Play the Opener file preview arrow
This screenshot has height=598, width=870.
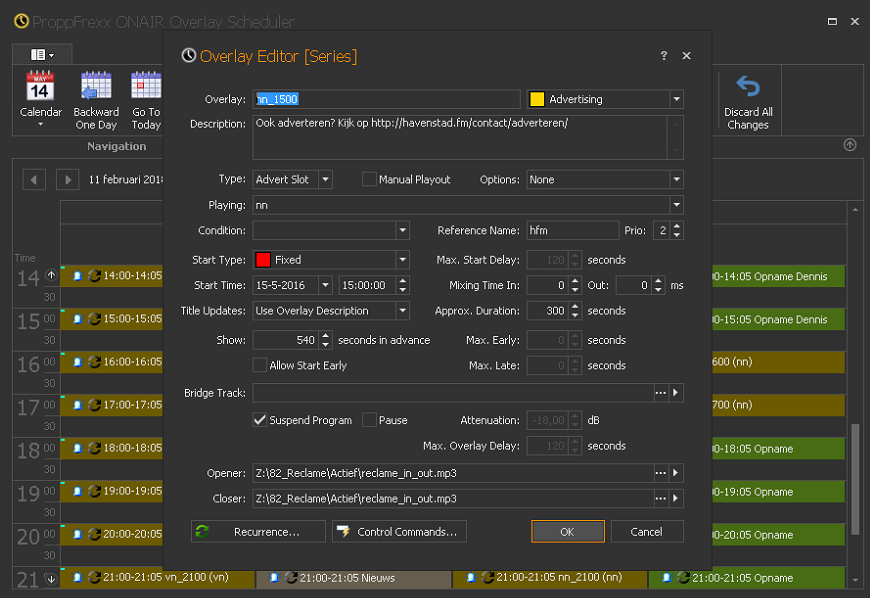(676, 473)
